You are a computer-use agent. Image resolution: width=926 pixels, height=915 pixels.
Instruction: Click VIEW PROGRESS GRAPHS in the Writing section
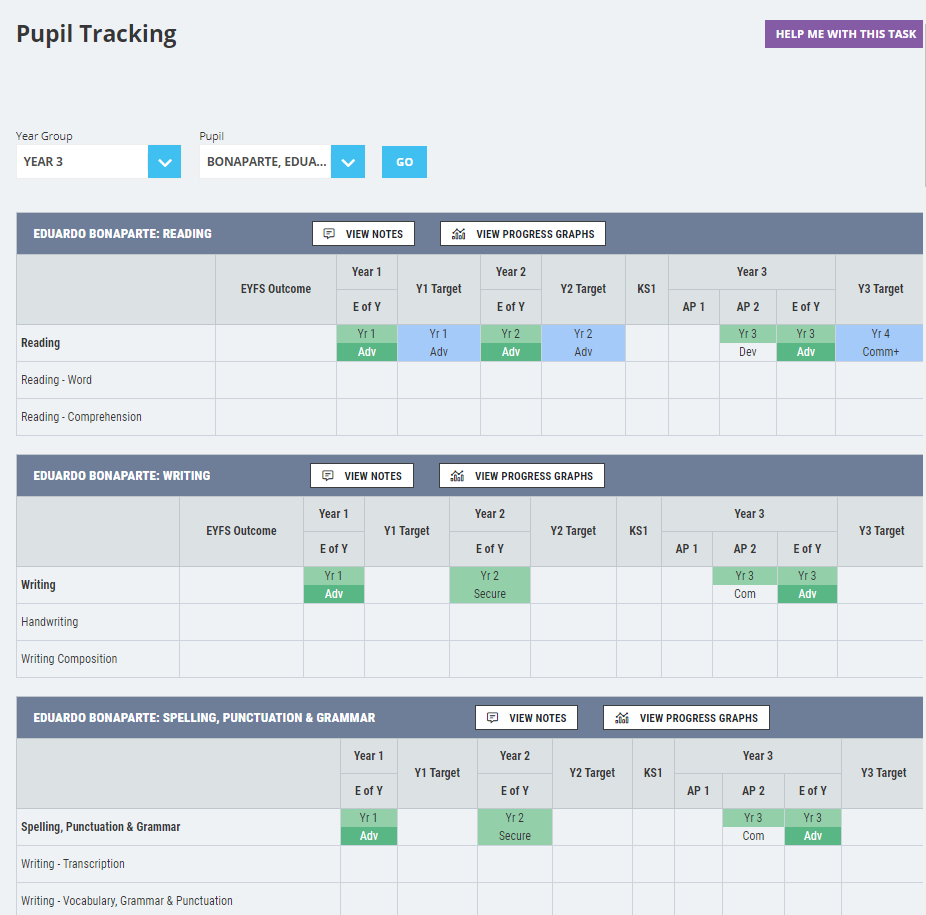pyautogui.click(x=521, y=475)
